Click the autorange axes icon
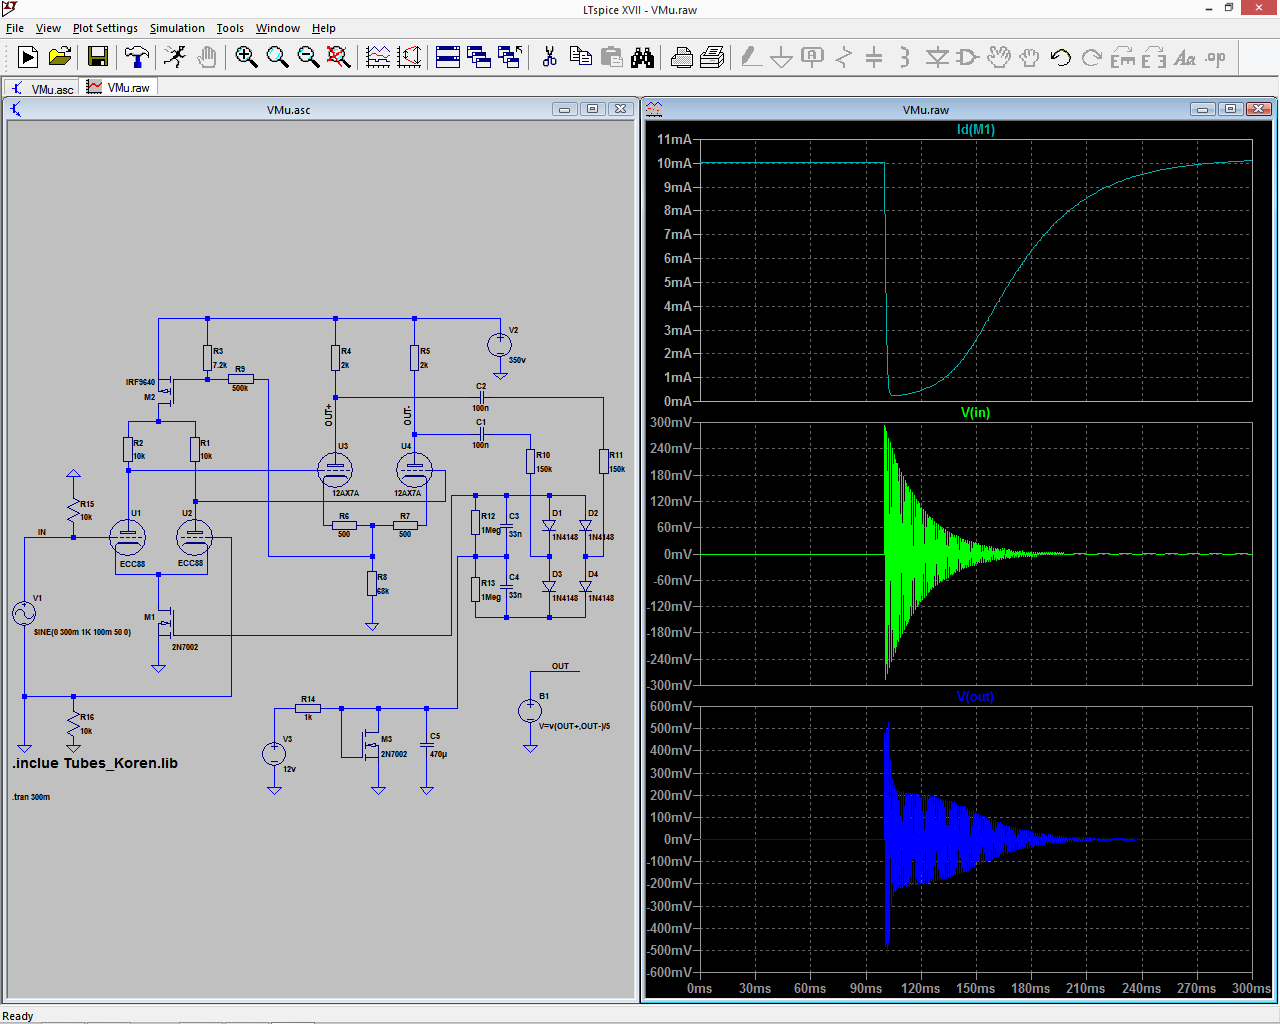 (x=409, y=57)
